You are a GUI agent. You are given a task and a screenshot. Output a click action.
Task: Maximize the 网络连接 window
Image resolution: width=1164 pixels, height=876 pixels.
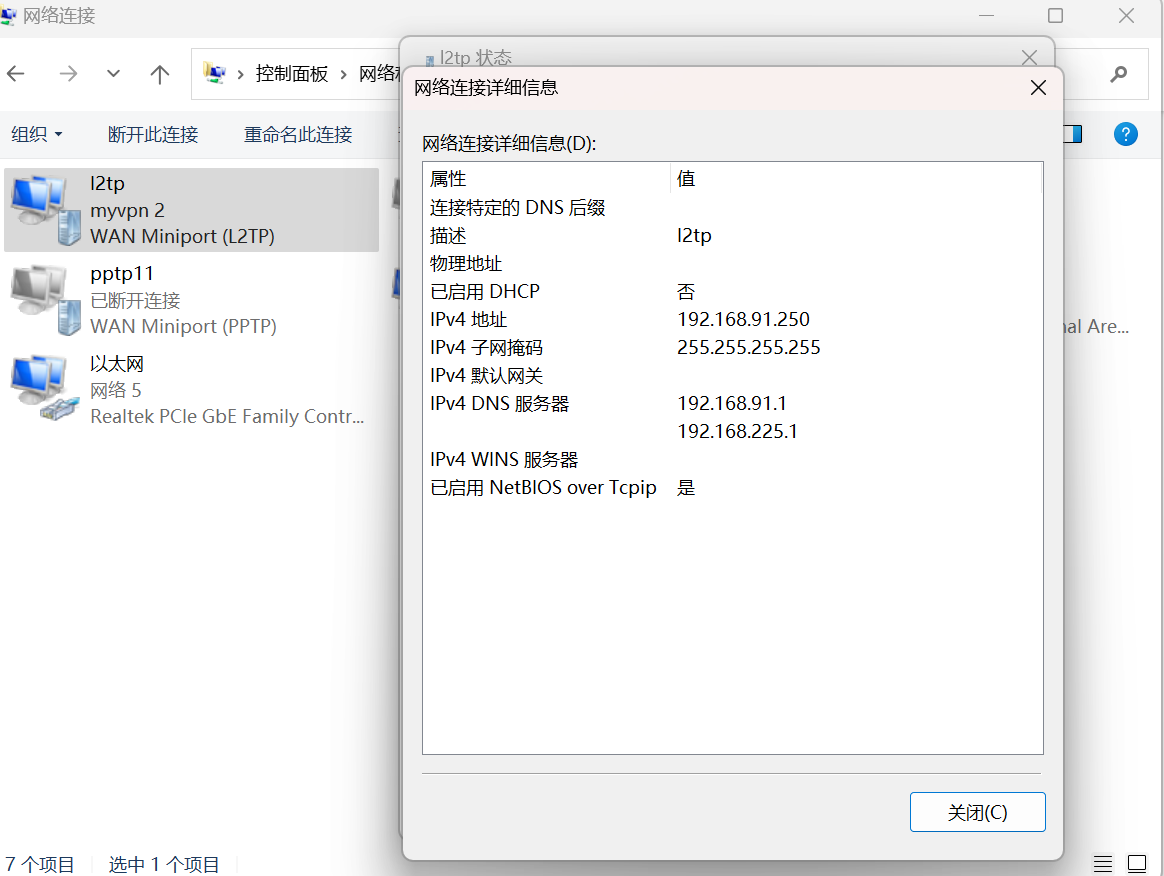(1055, 16)
